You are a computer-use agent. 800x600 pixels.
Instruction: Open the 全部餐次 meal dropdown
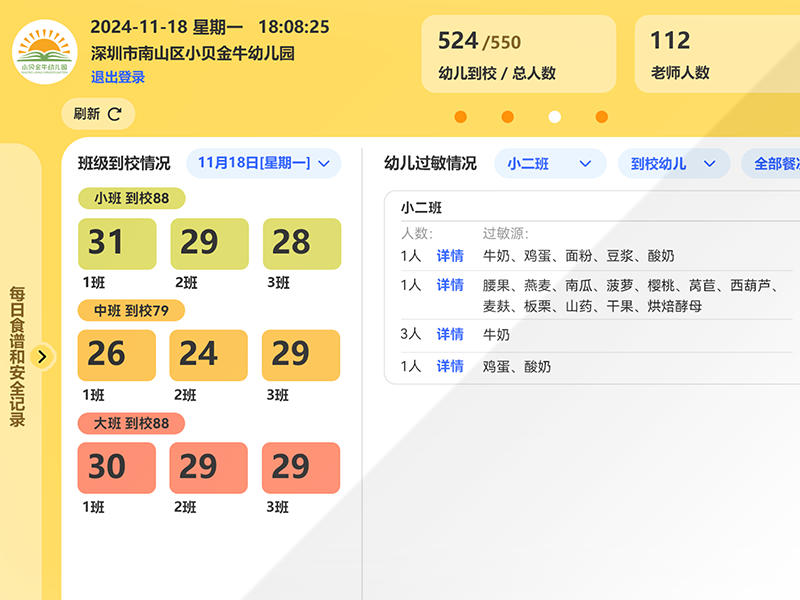pos(772,164)
